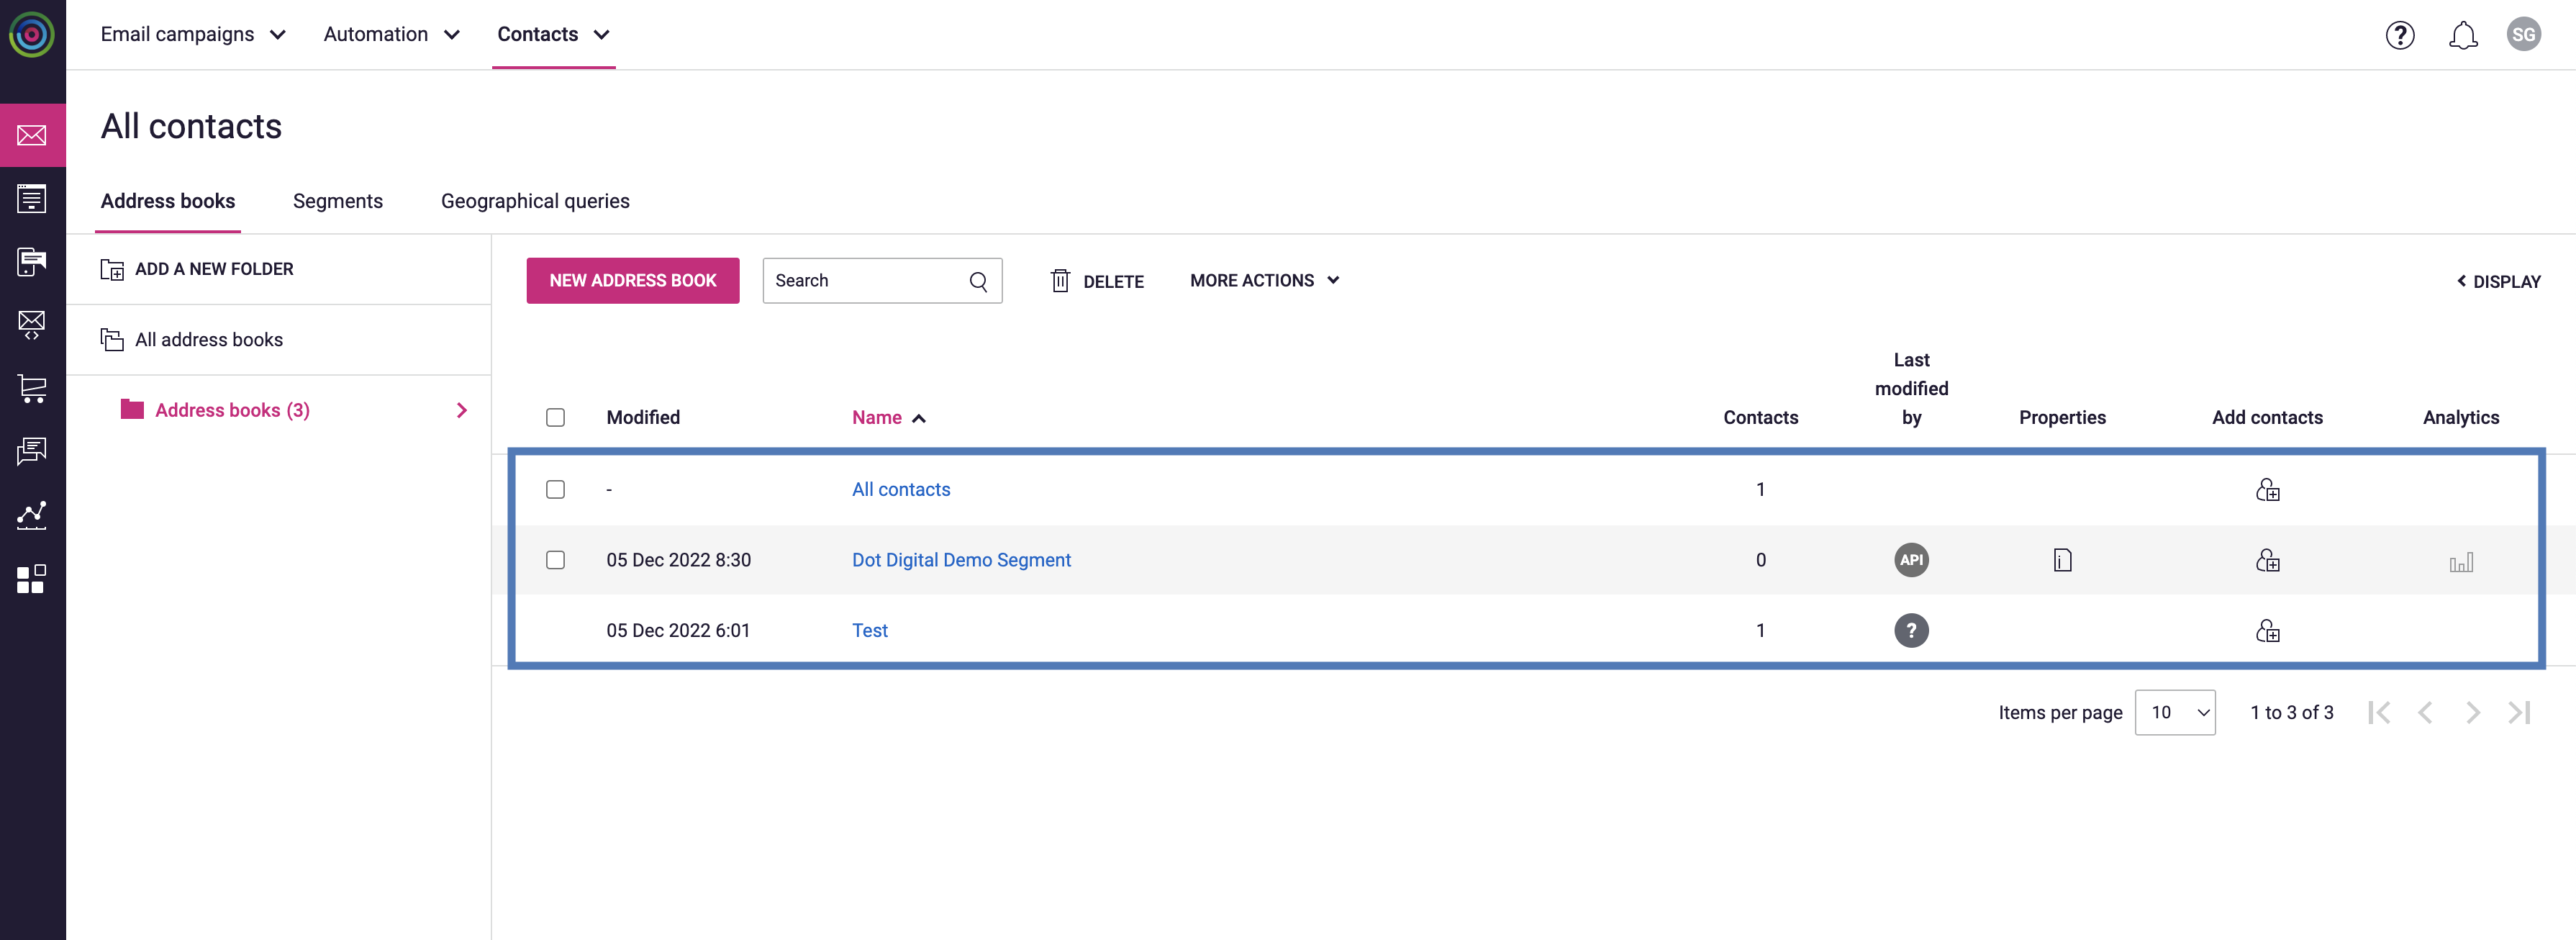Click add contacts icon for Test row
Image resolution: width=2576 pixels, height=940 pixels.
pos(2267,631)
